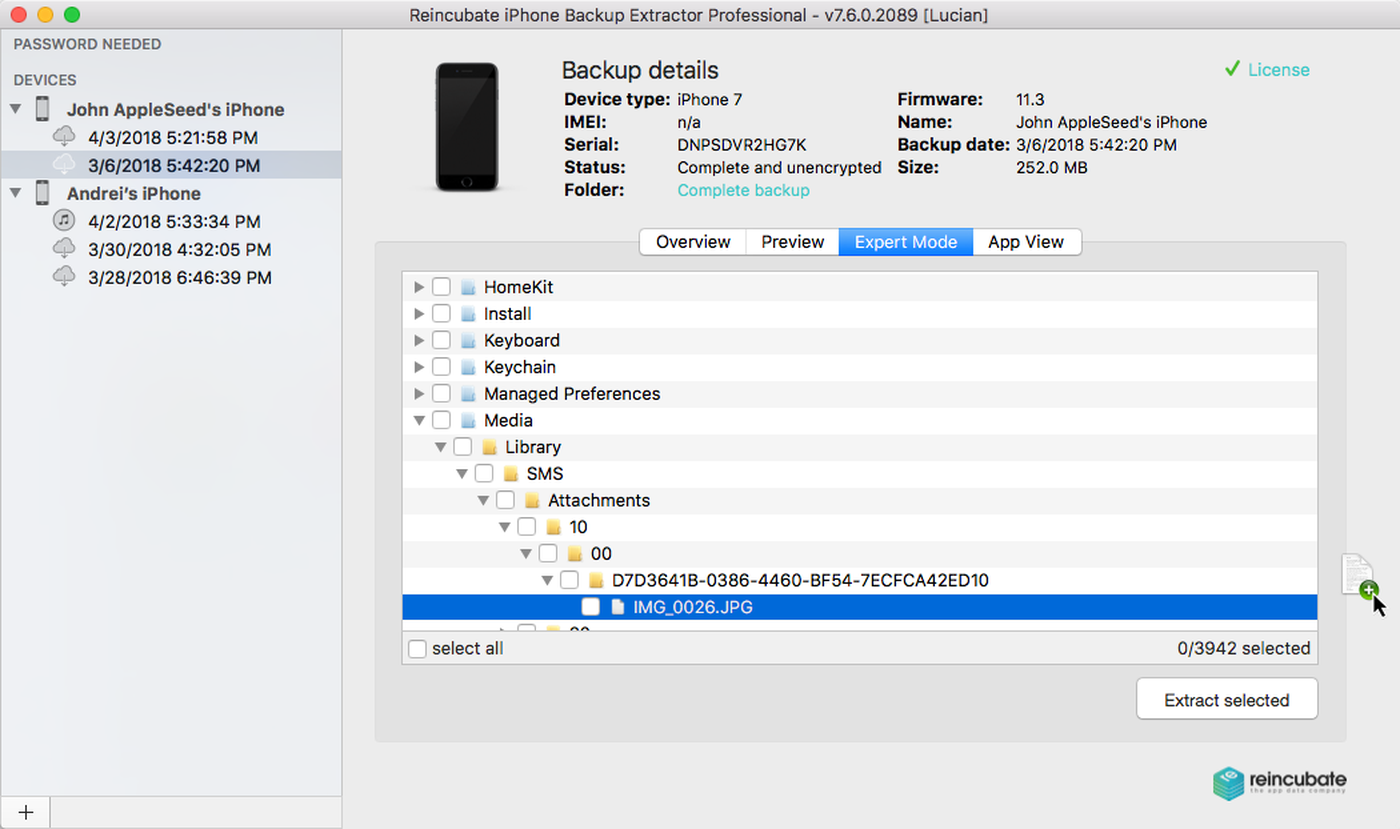This screenshot has width=1400, height=829.
Task: Click the Extract selected button
Action: click(x=1227, y=700)
